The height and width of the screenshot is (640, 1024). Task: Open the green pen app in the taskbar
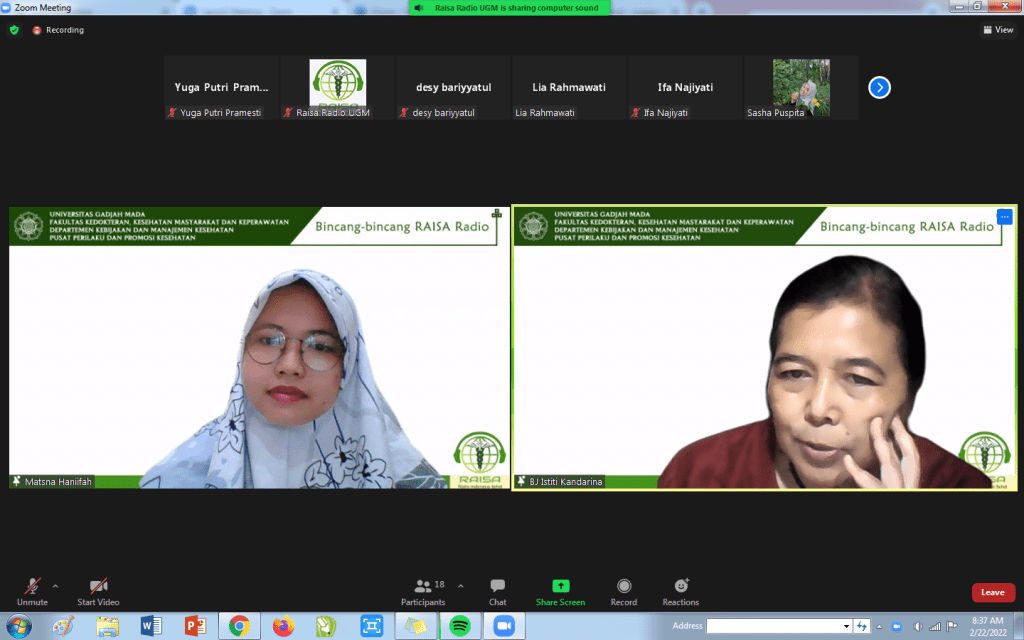(326, 626)
